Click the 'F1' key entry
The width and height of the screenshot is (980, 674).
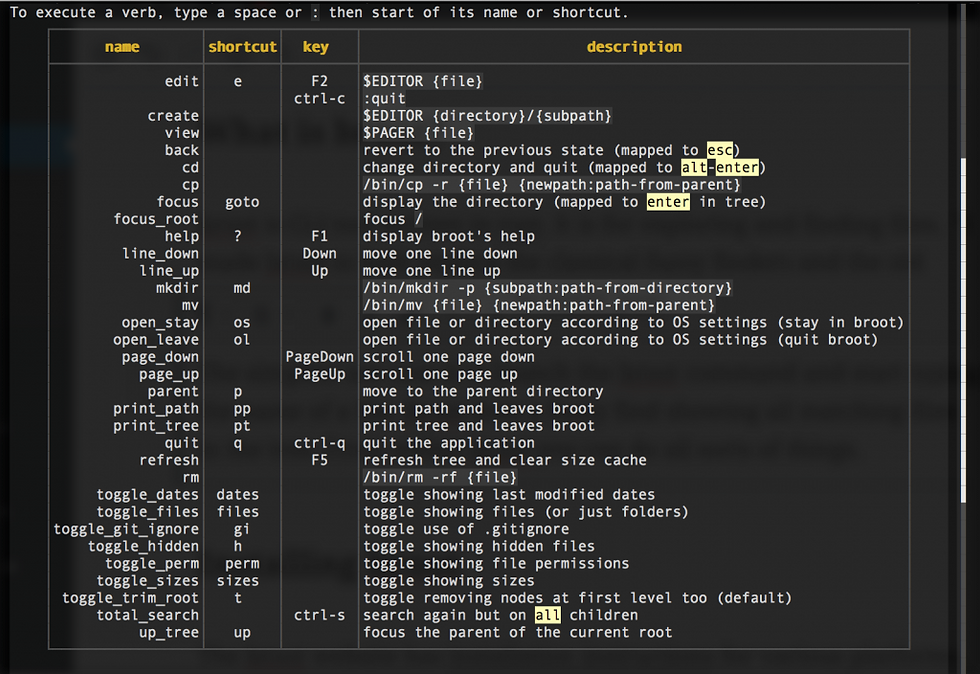[319, 236]
